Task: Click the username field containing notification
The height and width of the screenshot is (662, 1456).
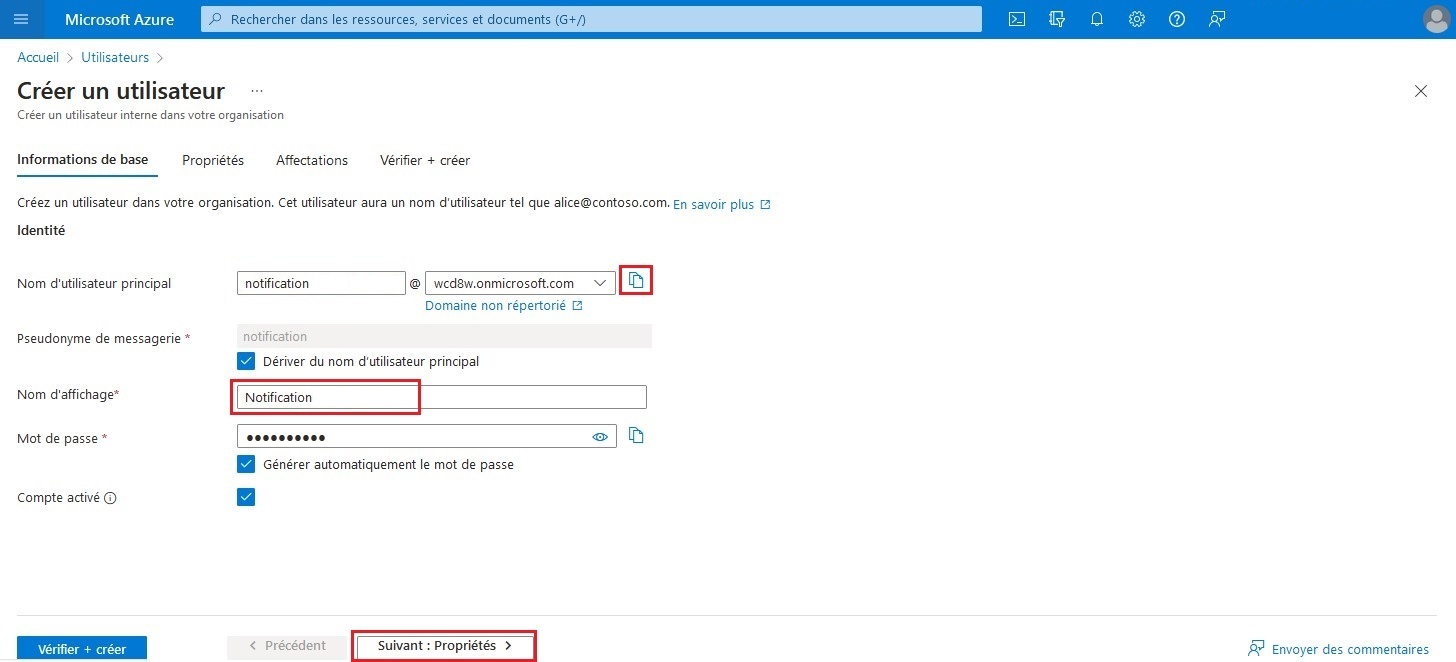Action: [321, 283]
